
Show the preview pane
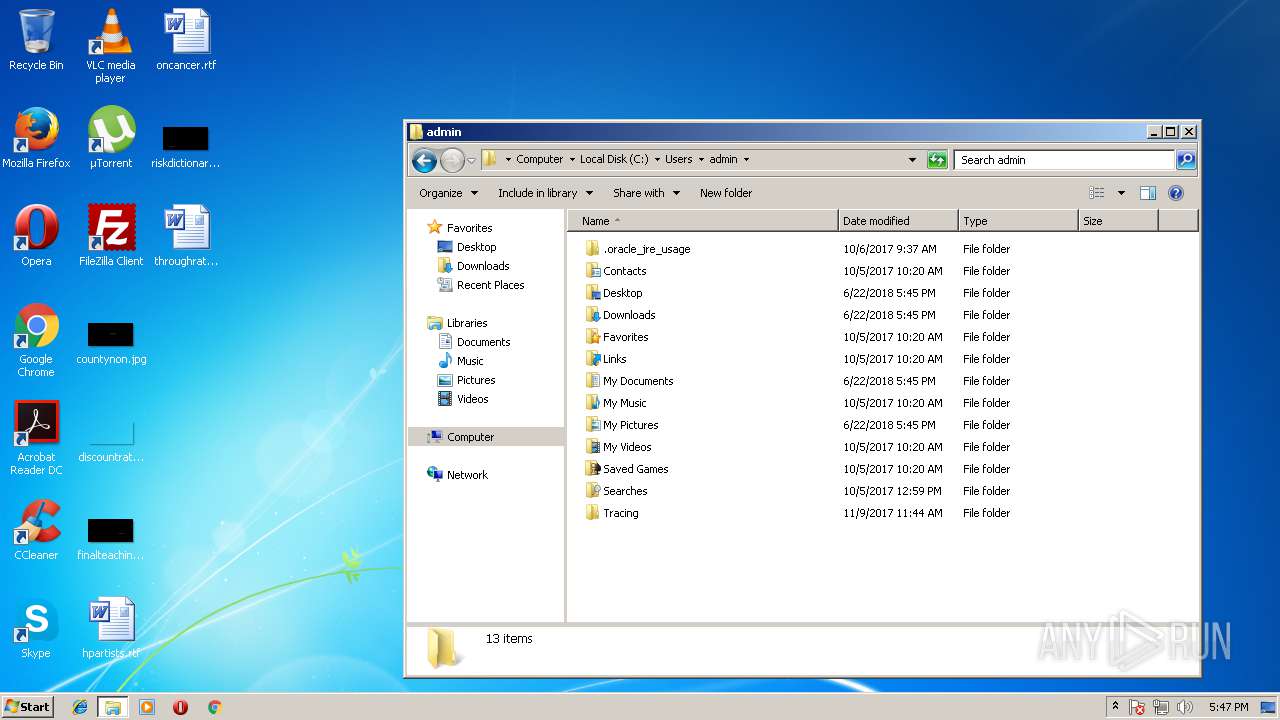pyautogui.click(x=1148, y=193)
